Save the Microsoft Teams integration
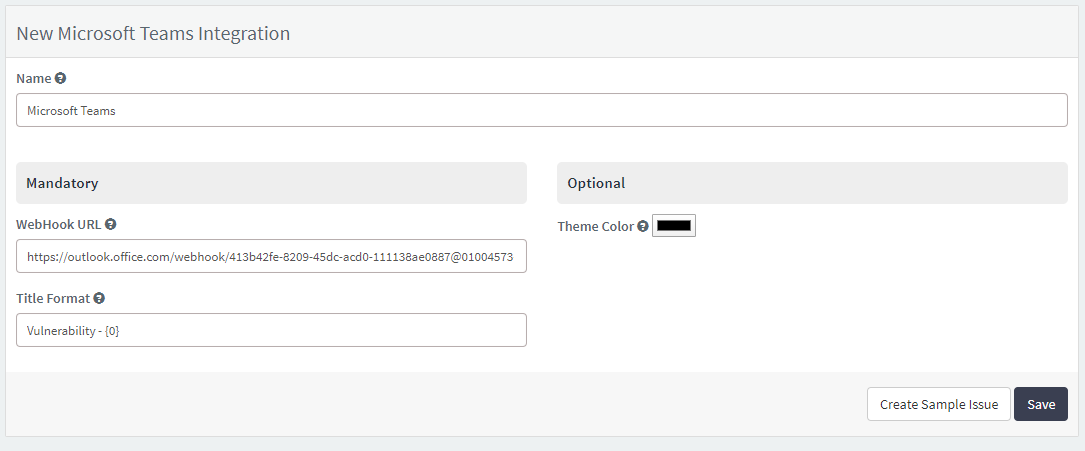This screenshot has height=451, width=1085. (x=1041, y=404)
